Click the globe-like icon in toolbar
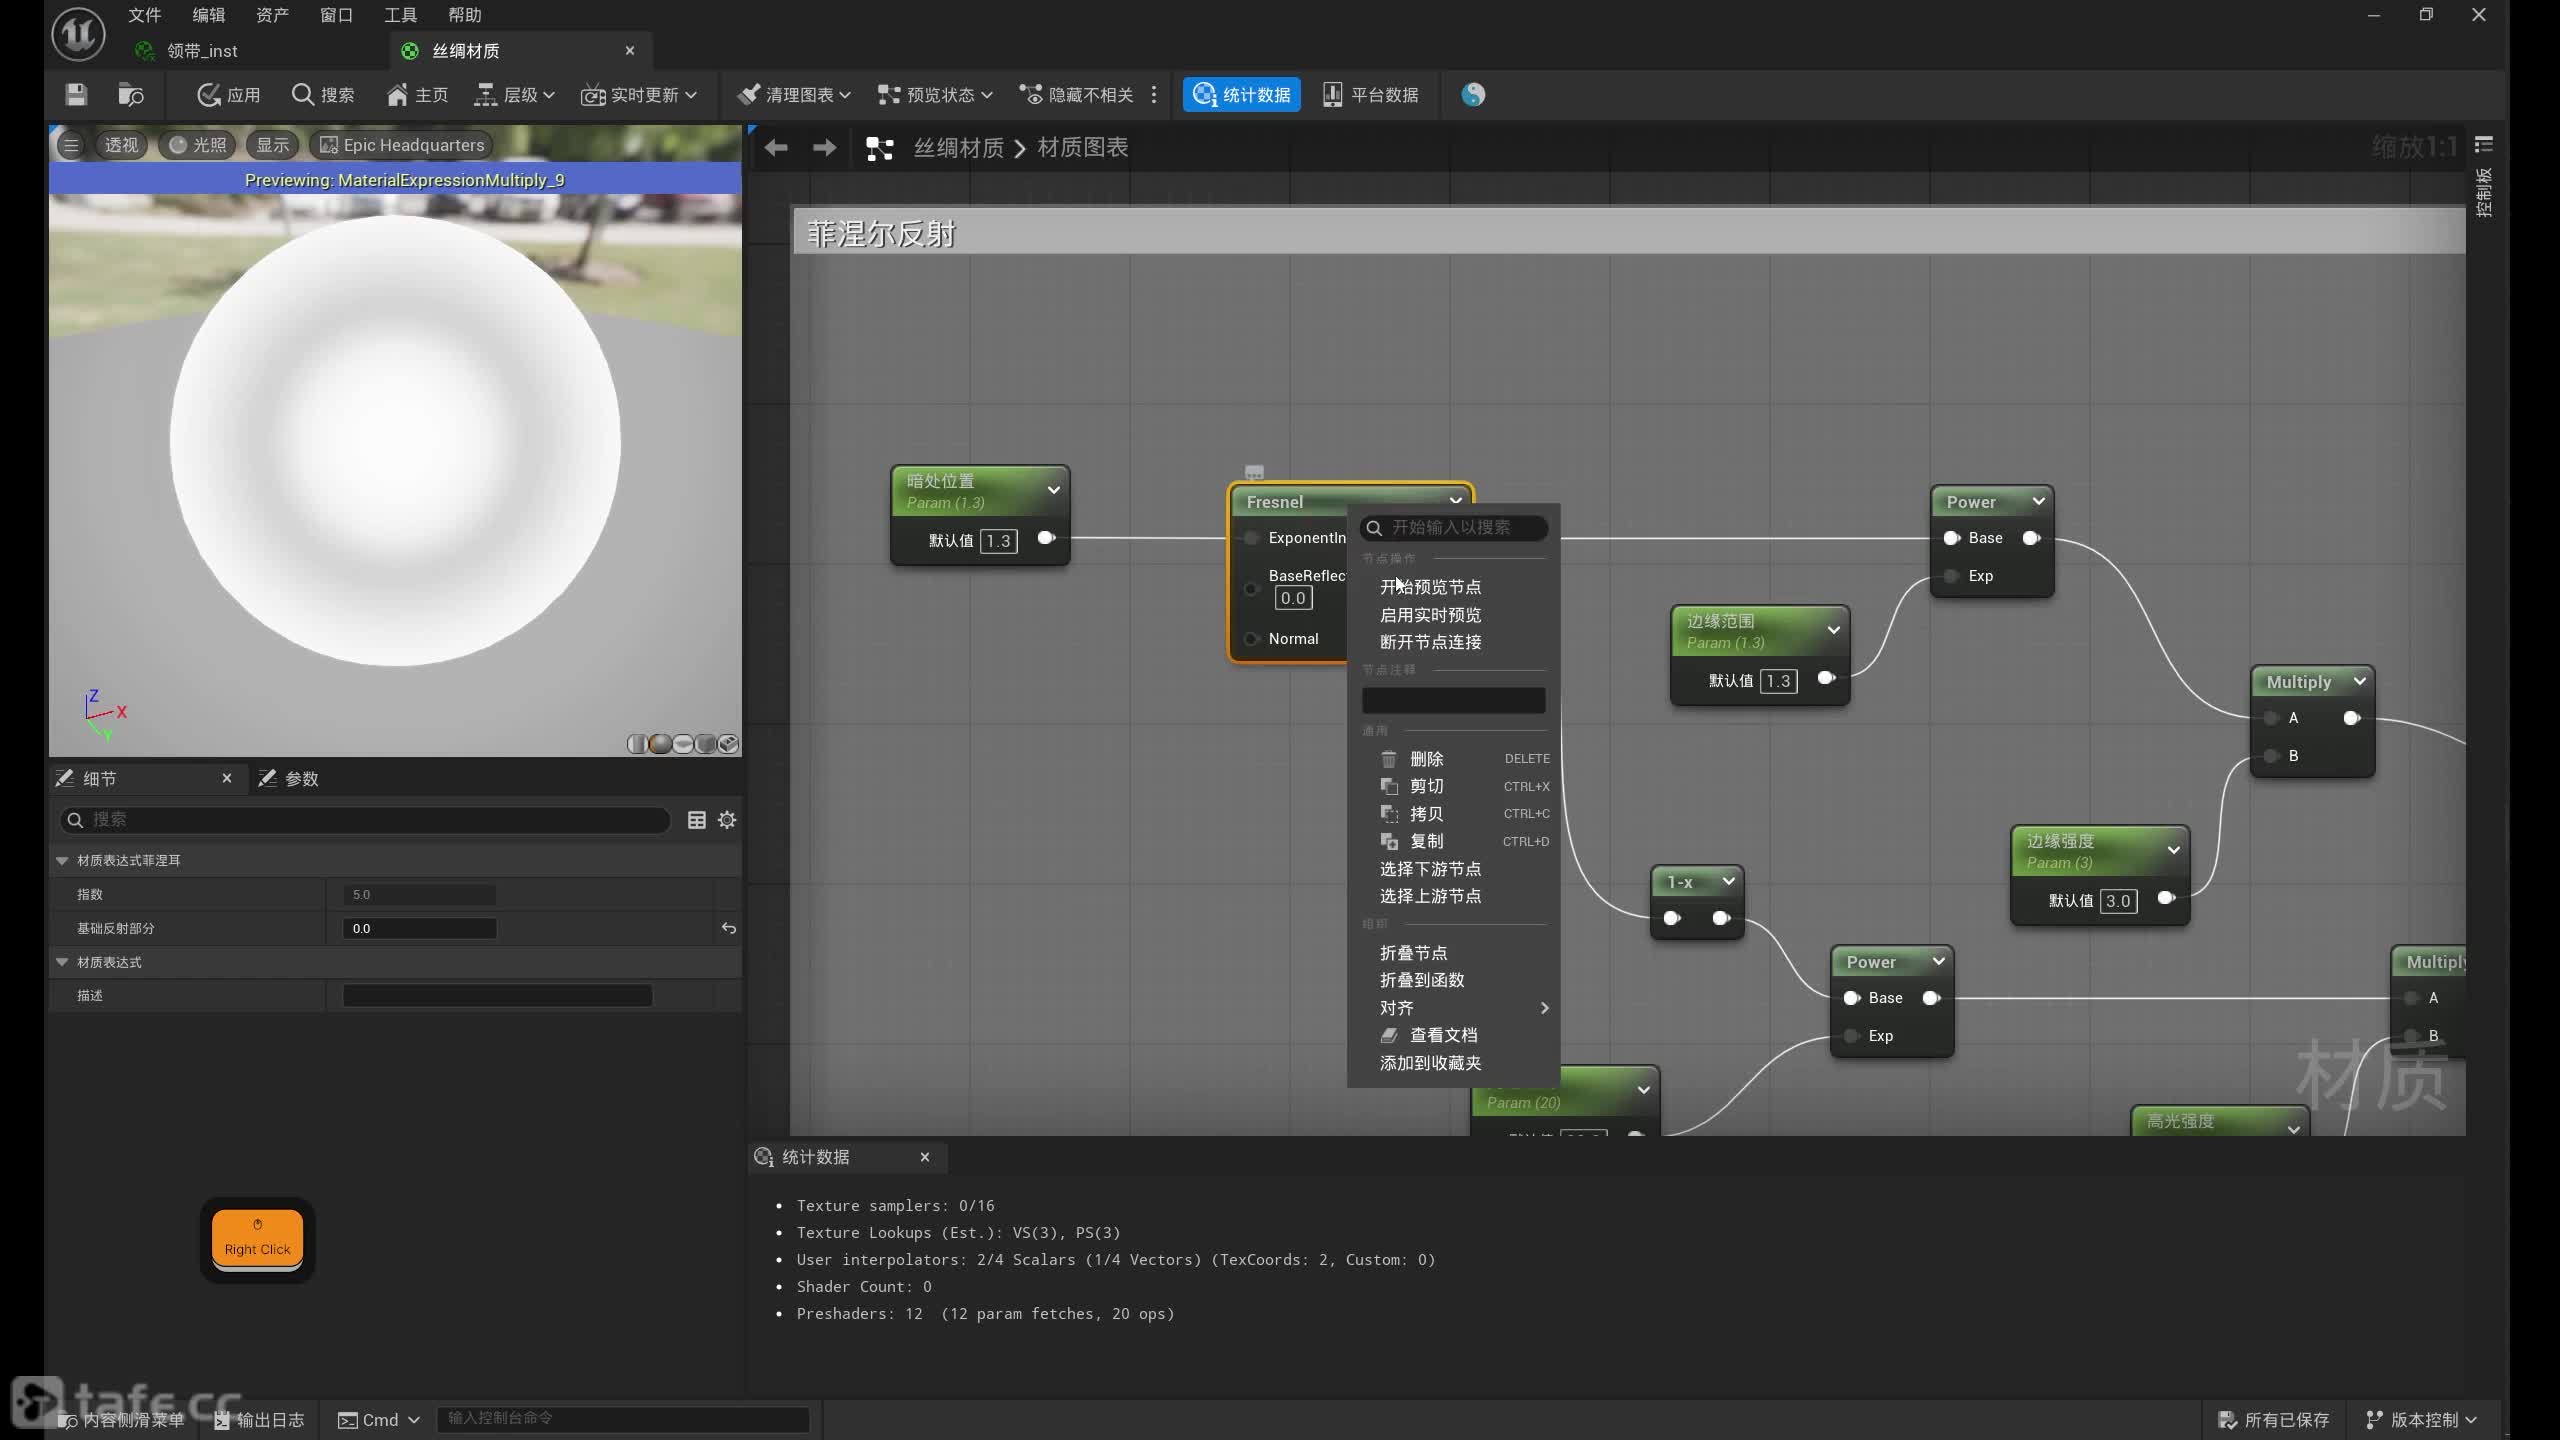The height and width of the screenshot is (1440, 2560). [x=1473, y=95]
